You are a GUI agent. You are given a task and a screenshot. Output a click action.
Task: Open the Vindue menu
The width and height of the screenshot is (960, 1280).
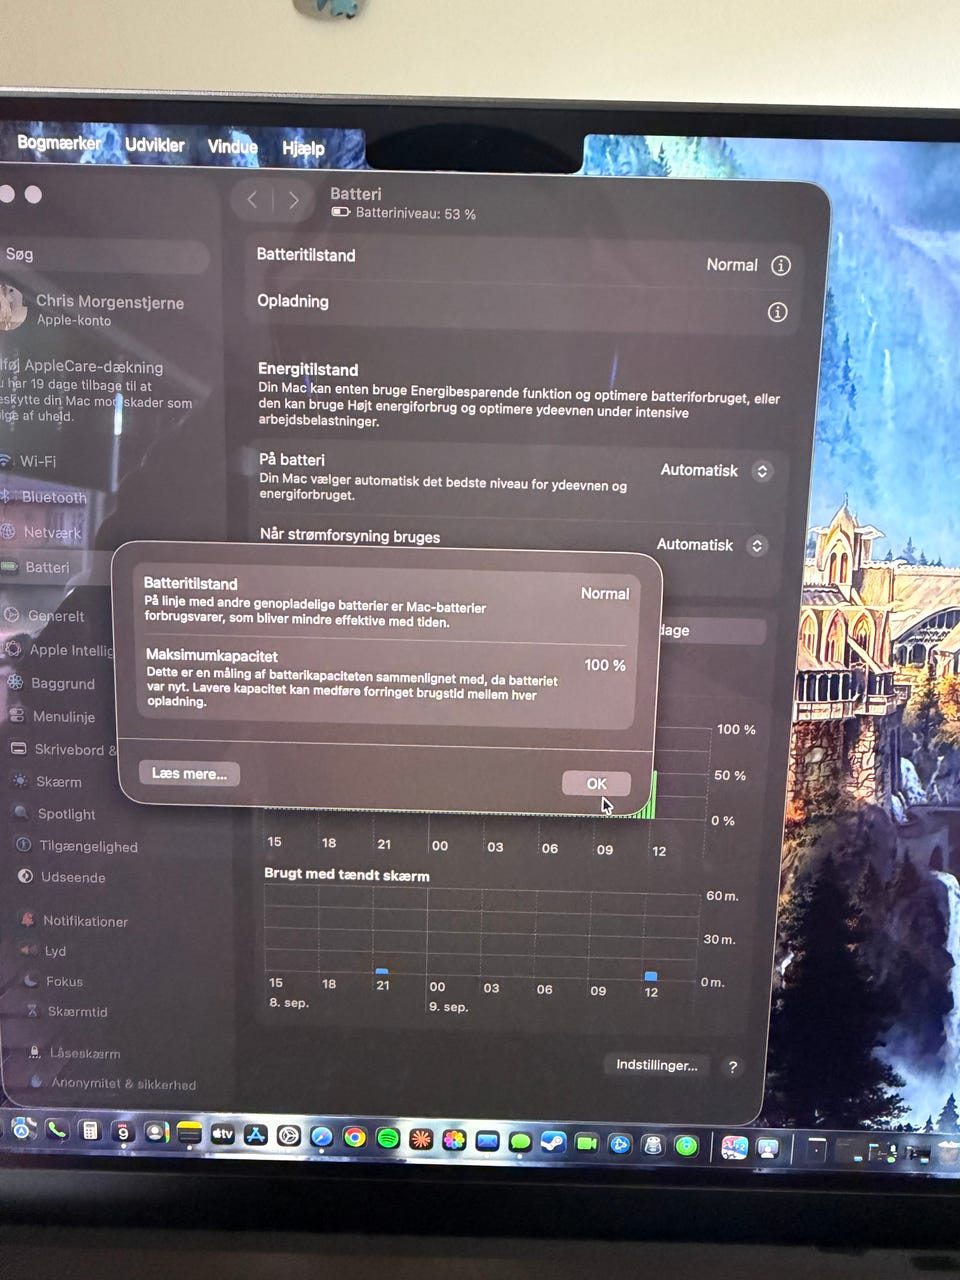pyautogui.click(x=232, y=147)
